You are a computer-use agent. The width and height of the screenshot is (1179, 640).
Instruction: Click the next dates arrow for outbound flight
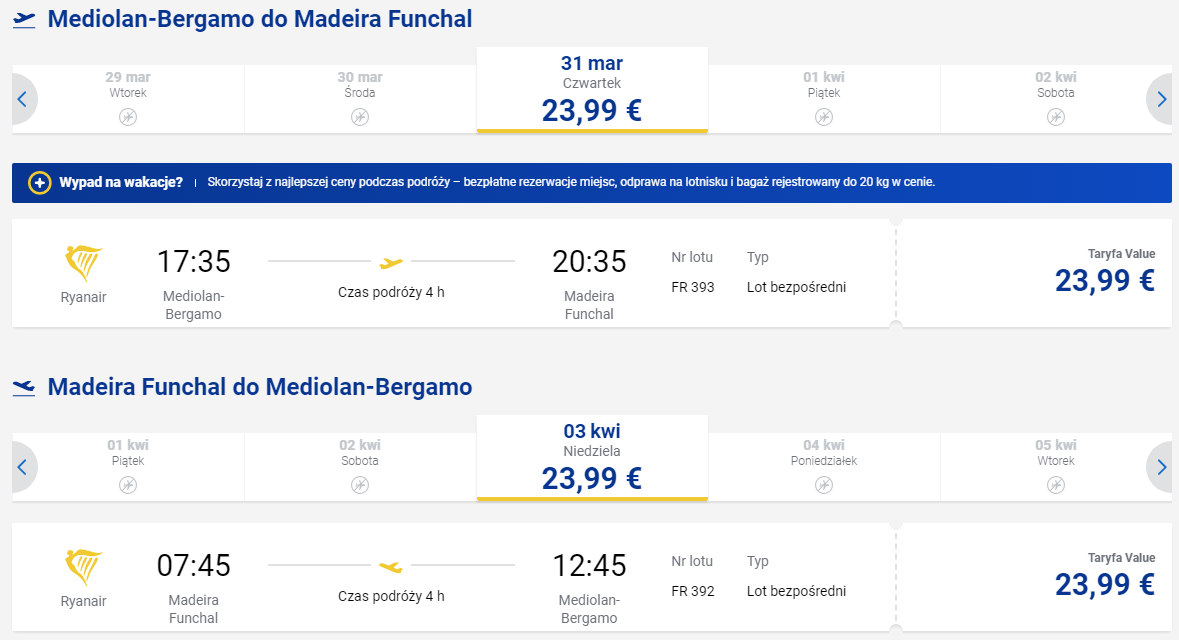coord(1161,99)
